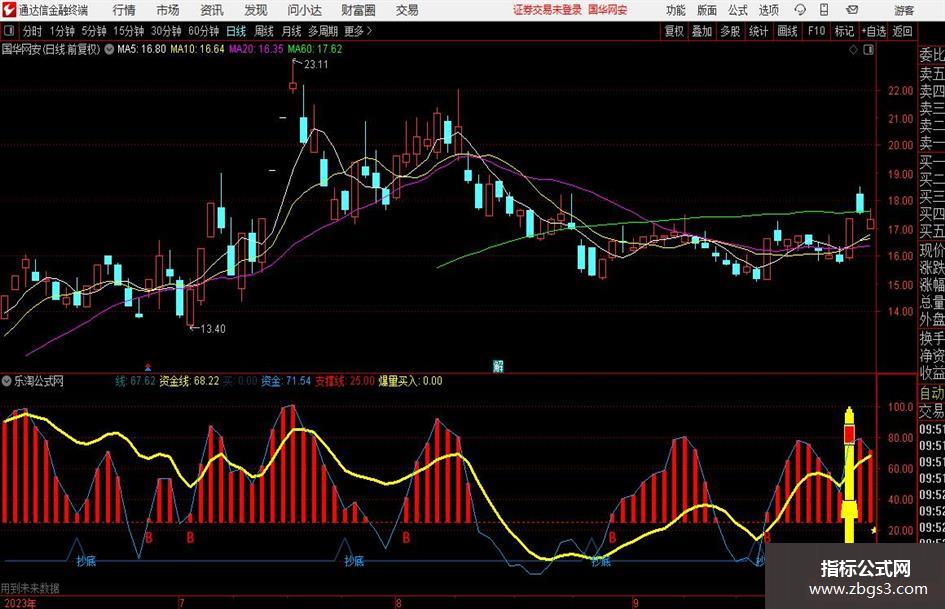Click the 证券交易未登录 login link

(547, 10)
